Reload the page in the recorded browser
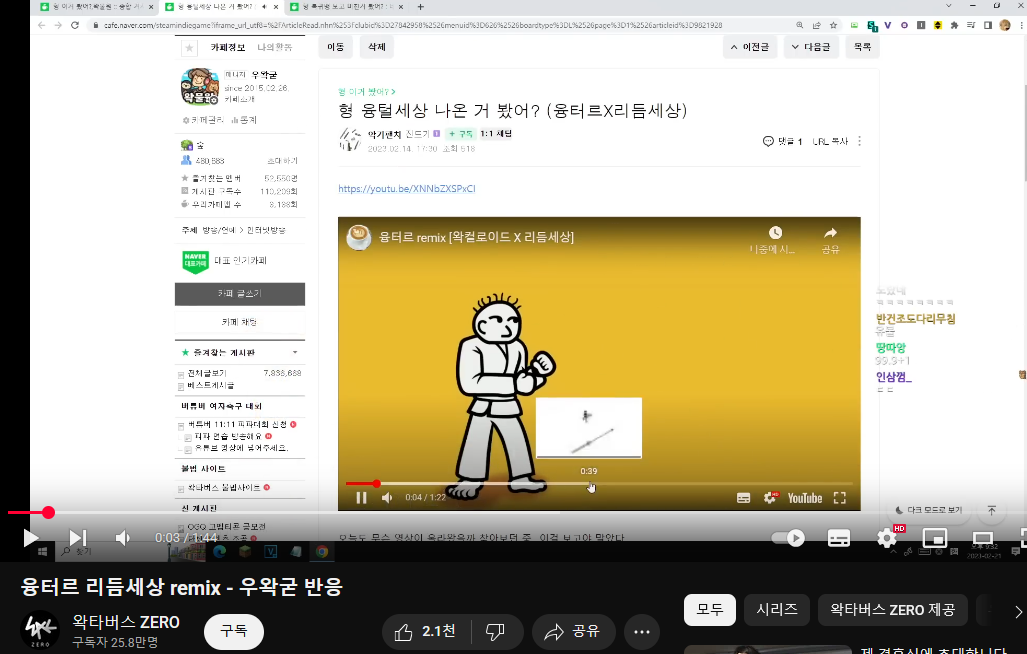Screen dimensions: 1027x654 point(75,25)
